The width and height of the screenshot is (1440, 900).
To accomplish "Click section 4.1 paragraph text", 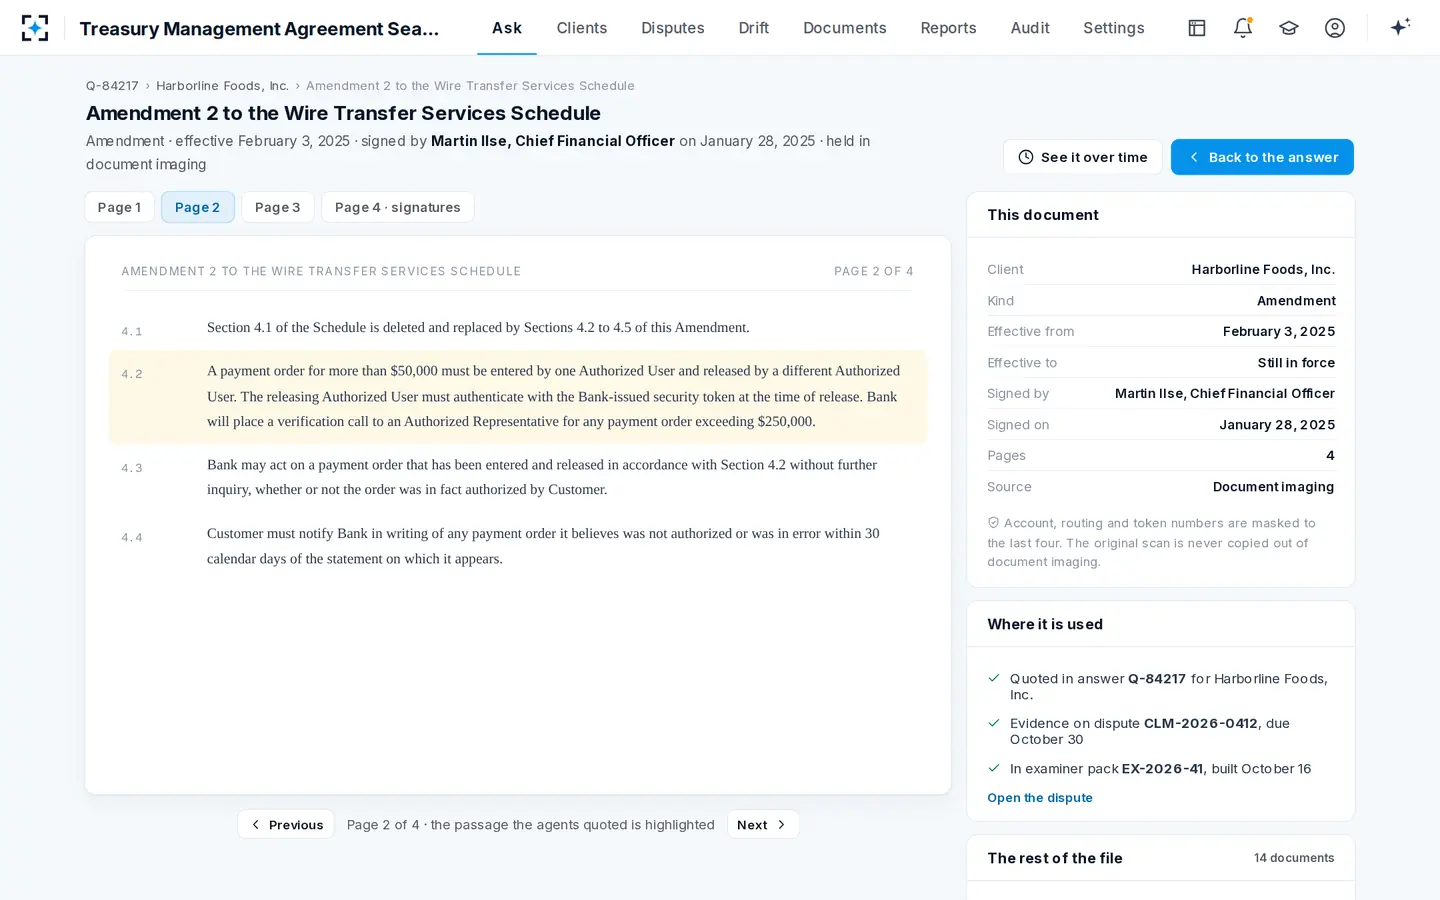I will [478, 327].
